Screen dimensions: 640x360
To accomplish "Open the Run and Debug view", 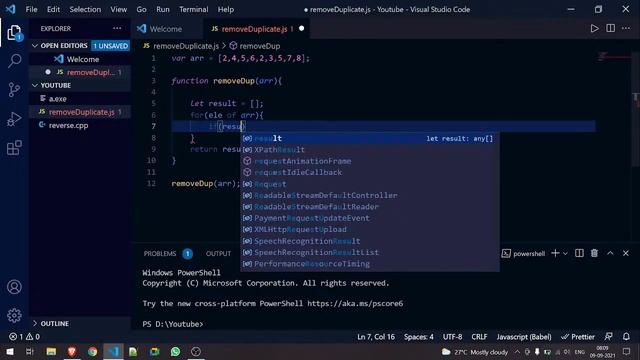I will 14,119.
